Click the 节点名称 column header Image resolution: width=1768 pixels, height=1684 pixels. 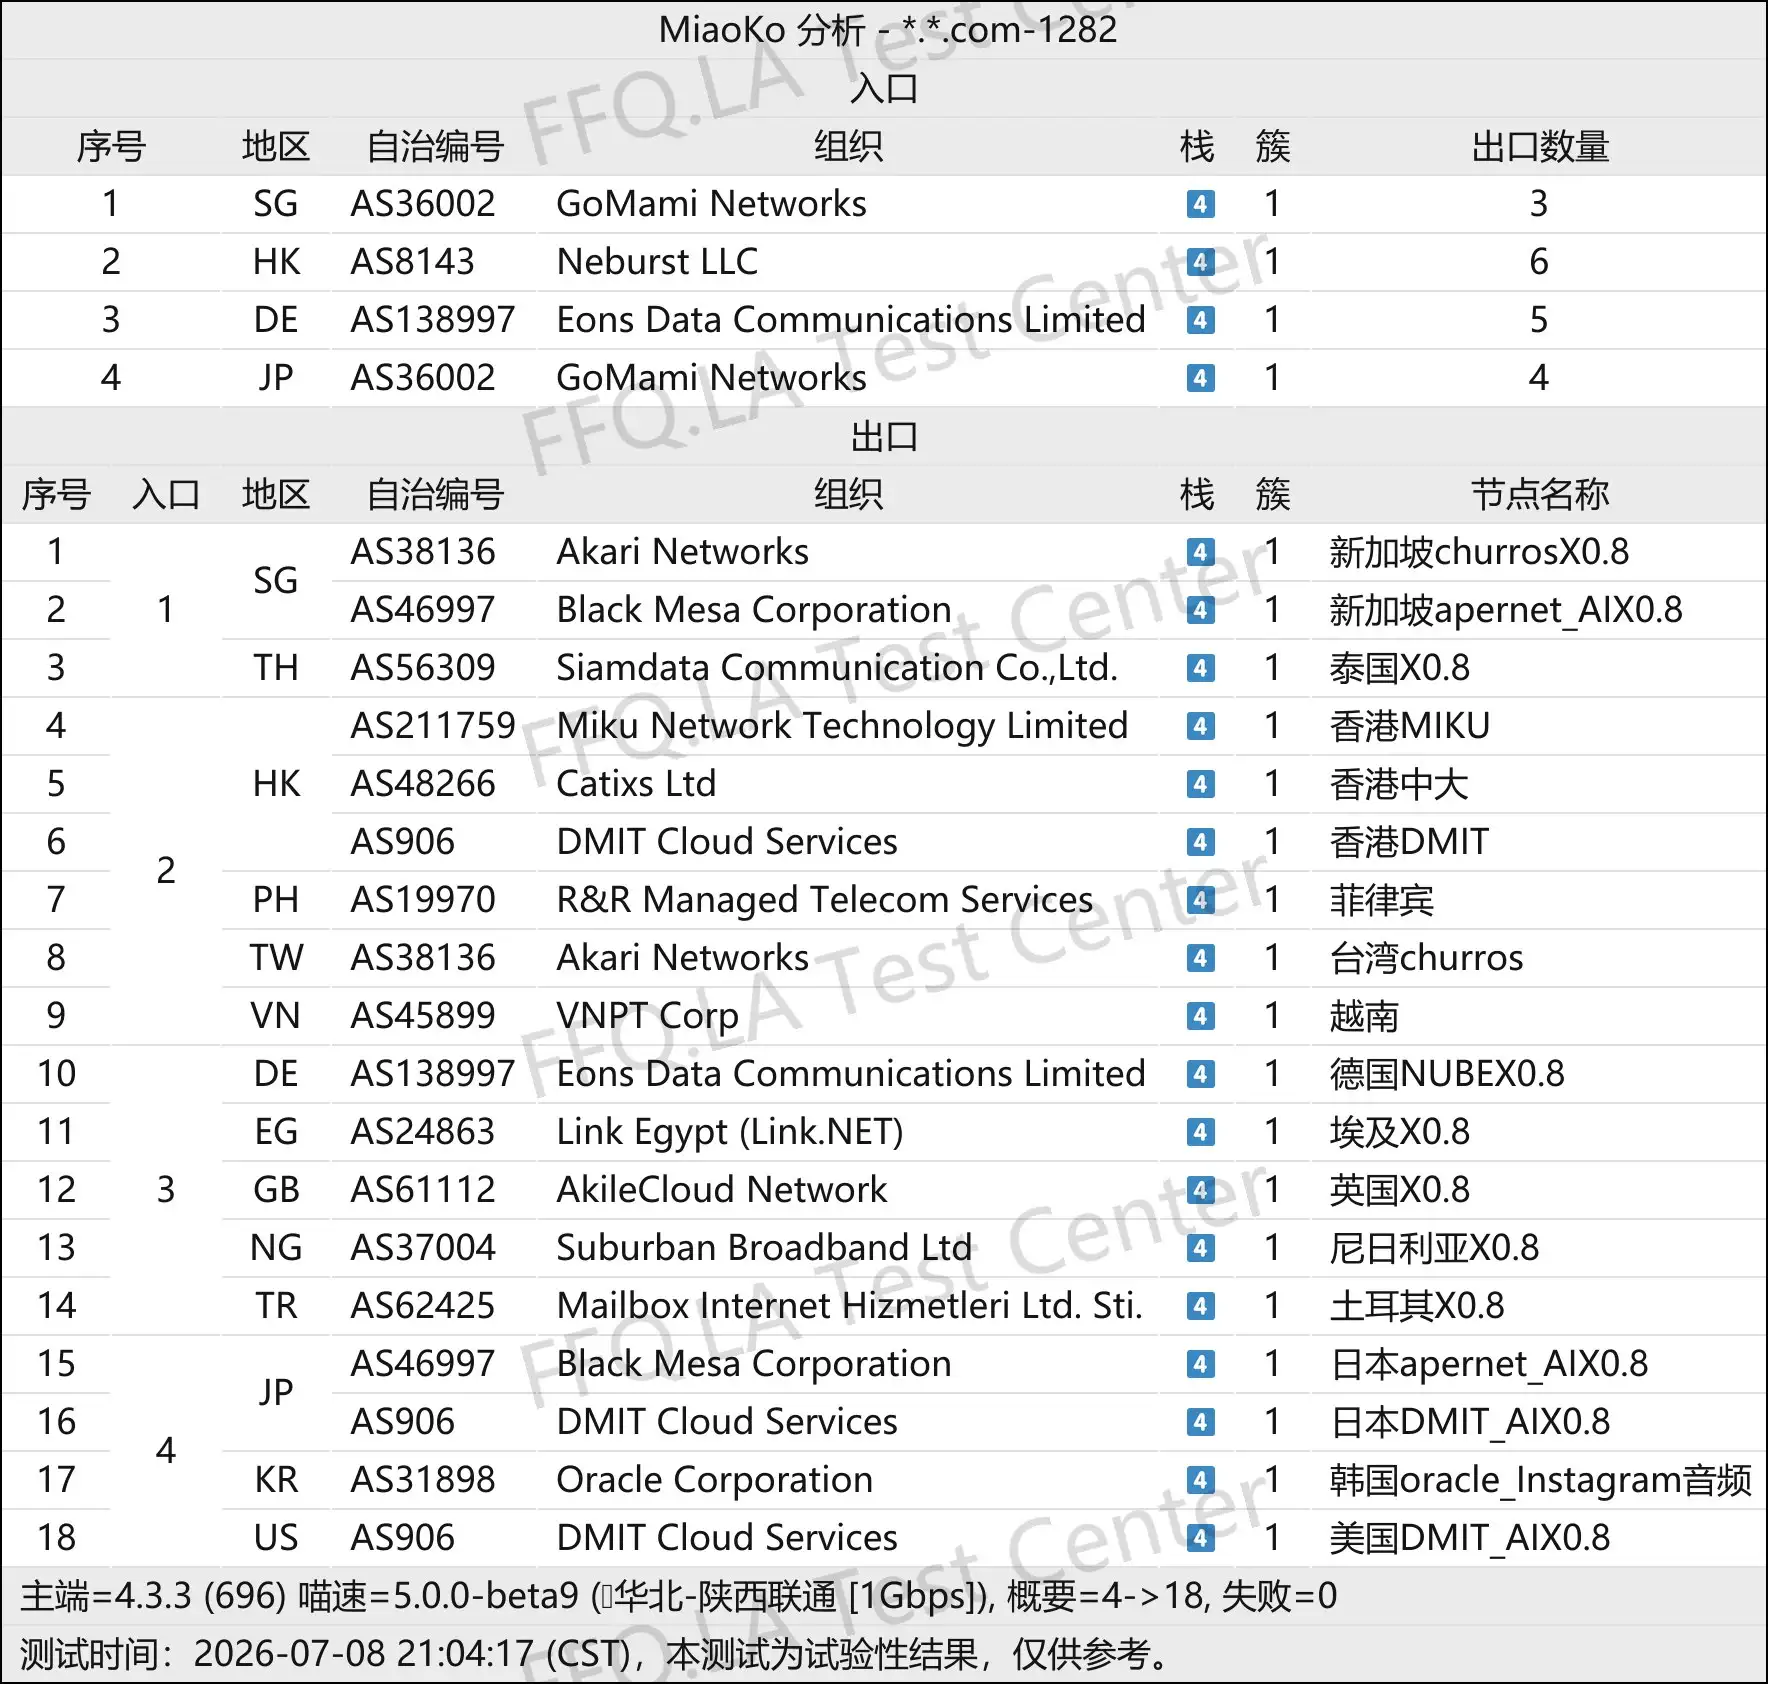pyautogui.click(x=1539, y=494)
